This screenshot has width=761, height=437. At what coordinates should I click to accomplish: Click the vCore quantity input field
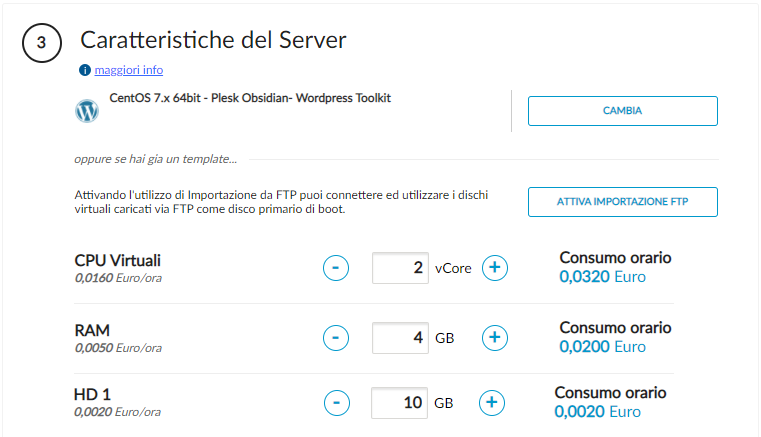(400, 268)
